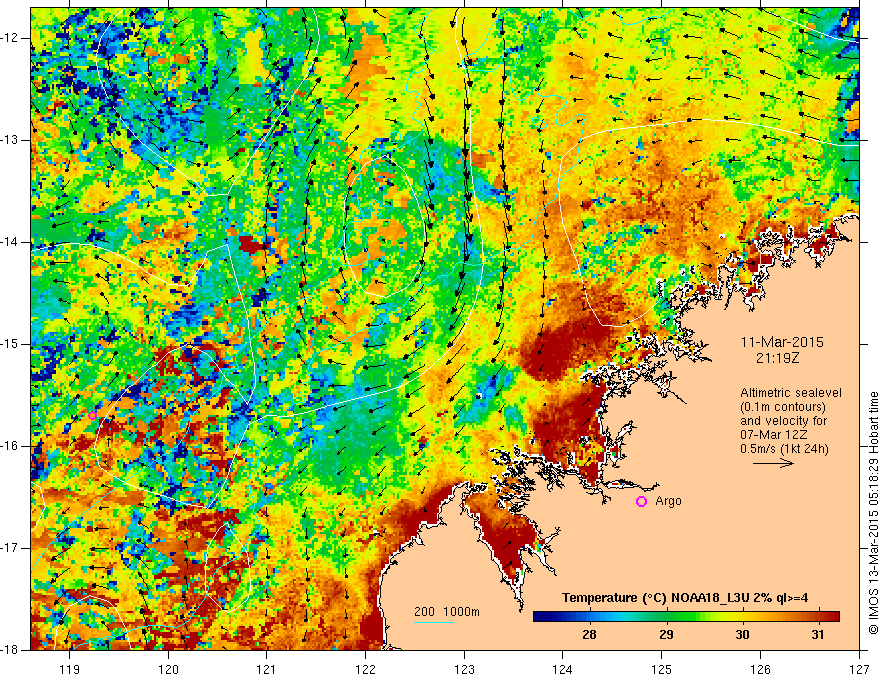Click the "0.5m/s (1kt 24h)" scale text
The width and height of the screenshot is (880, 680).
[x=784, y=449]
